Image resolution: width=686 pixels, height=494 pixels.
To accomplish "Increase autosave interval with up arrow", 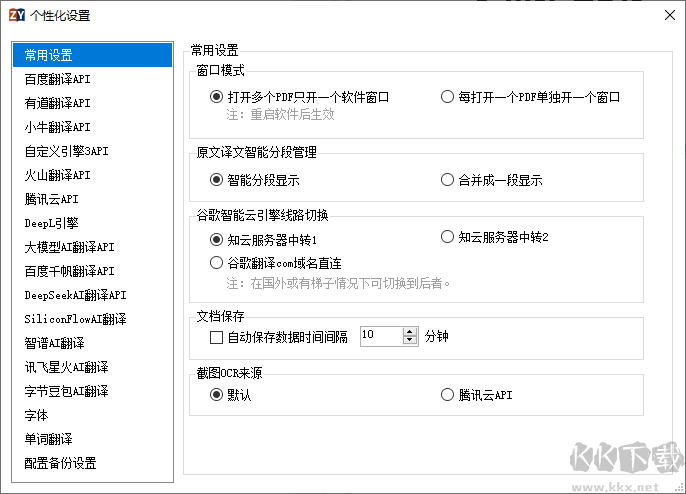I will click(410, 332).
